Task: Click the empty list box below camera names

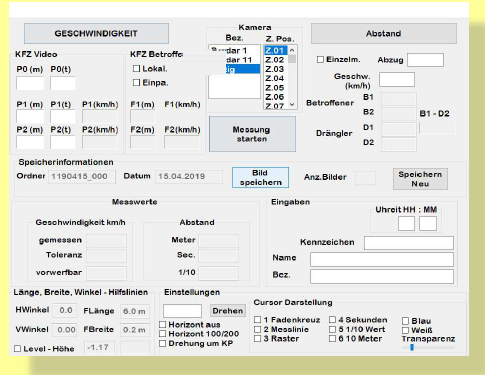Action: [234, 87]
